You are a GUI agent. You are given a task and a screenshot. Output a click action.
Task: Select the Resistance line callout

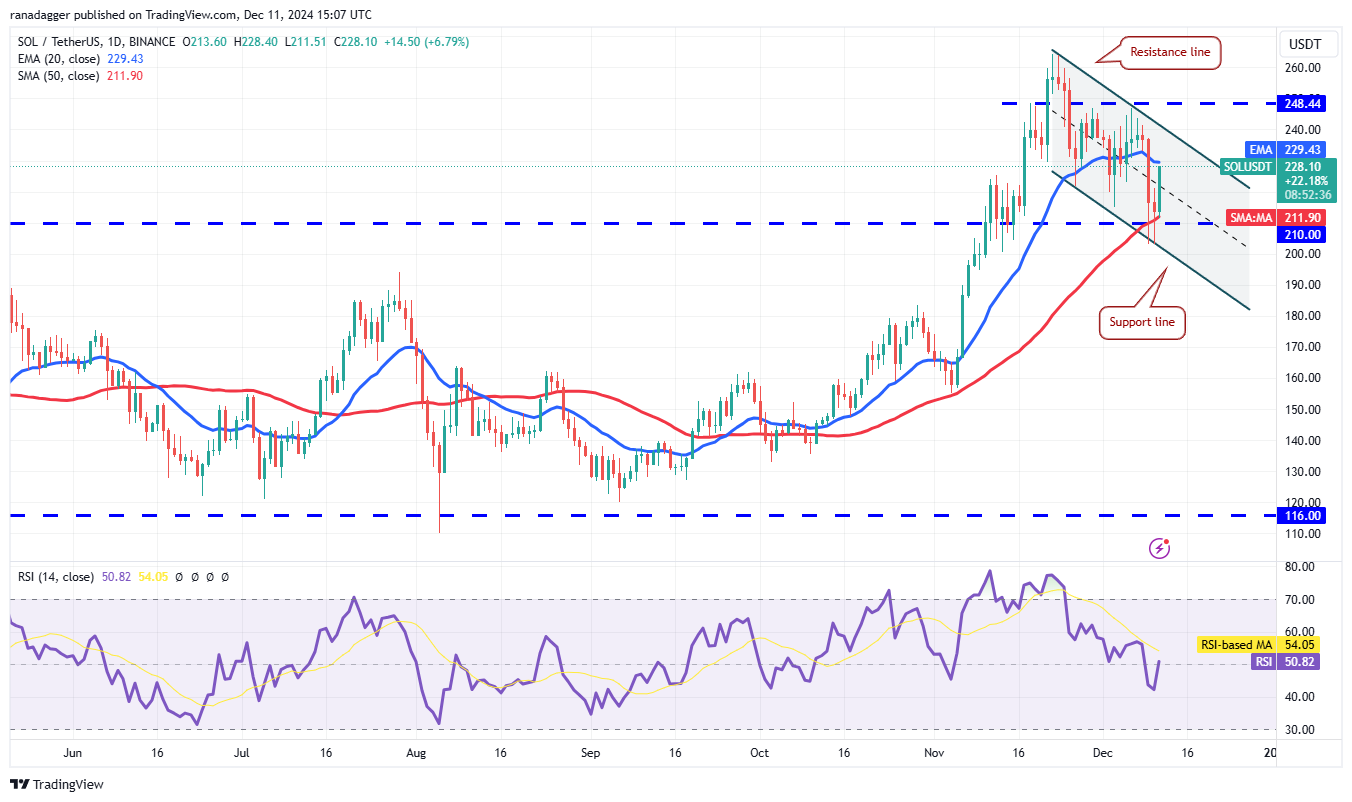click(x=1168, y=52)
